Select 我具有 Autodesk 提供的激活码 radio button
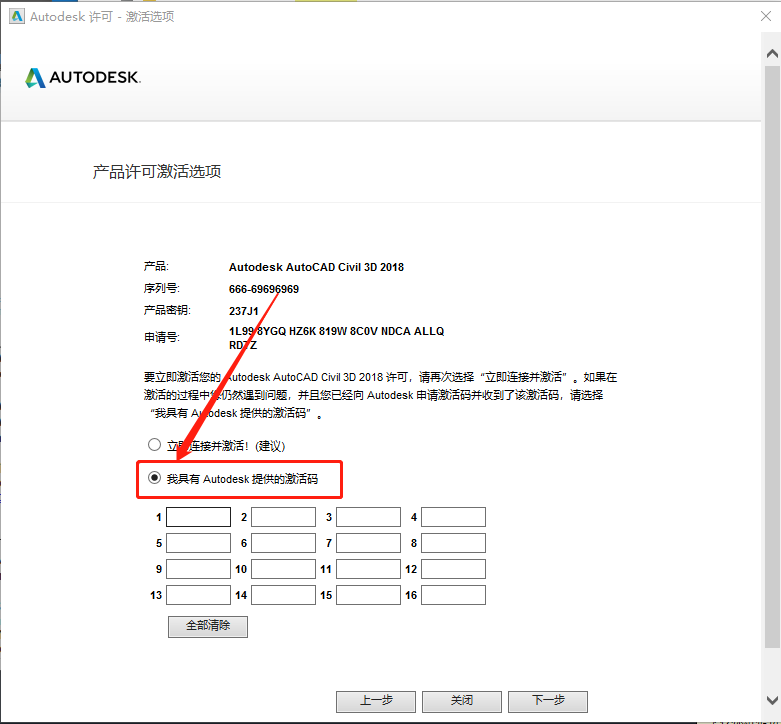Viewport: 781px width, 724px height. click(x=154, y=478)
